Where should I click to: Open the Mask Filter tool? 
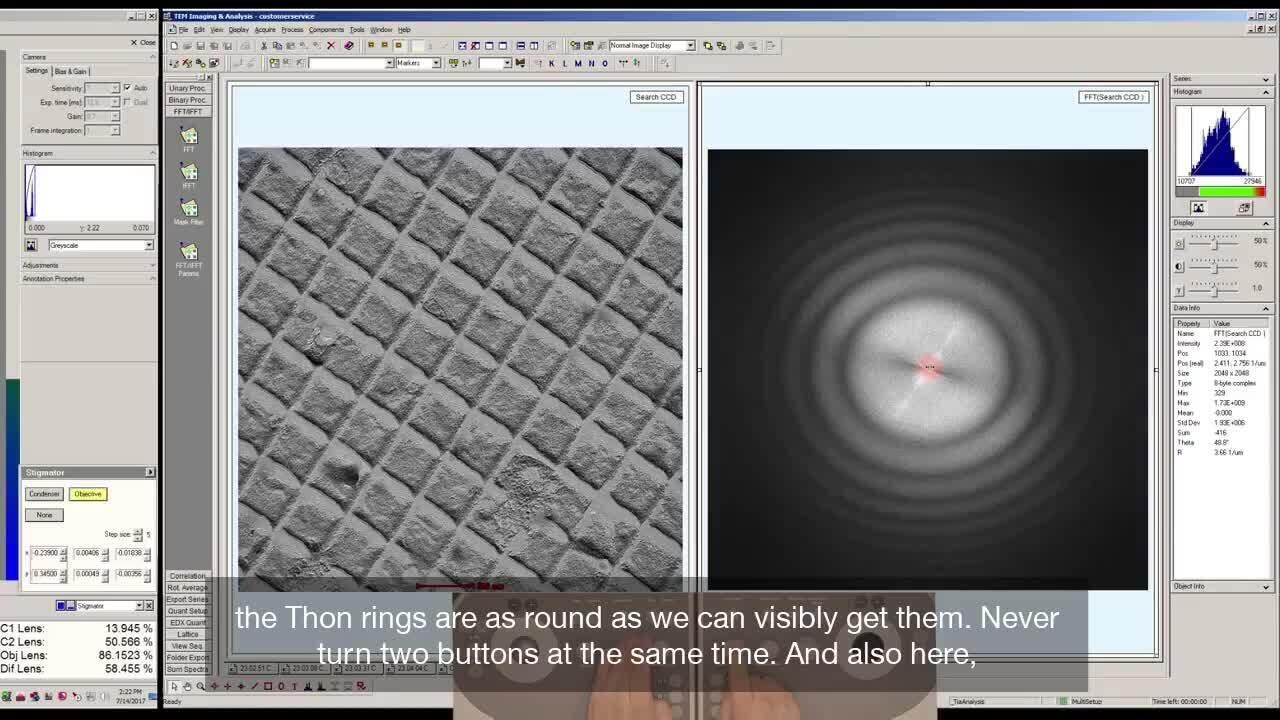(x=188, y=209)
